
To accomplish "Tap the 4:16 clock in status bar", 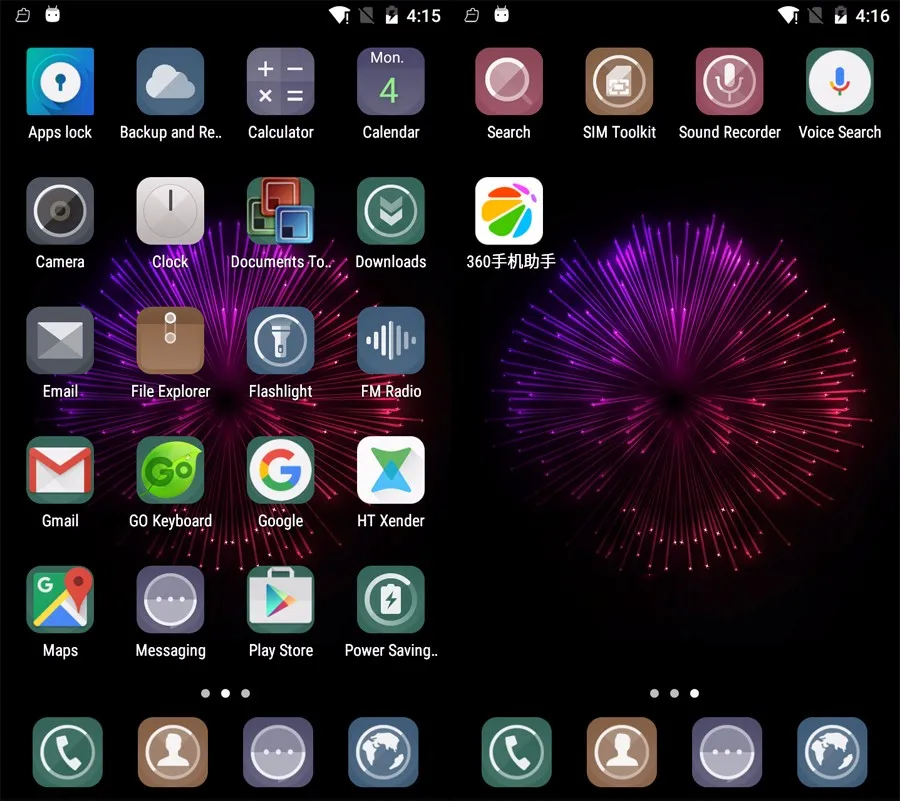I will pyautogui.click(x=872, y=15).
